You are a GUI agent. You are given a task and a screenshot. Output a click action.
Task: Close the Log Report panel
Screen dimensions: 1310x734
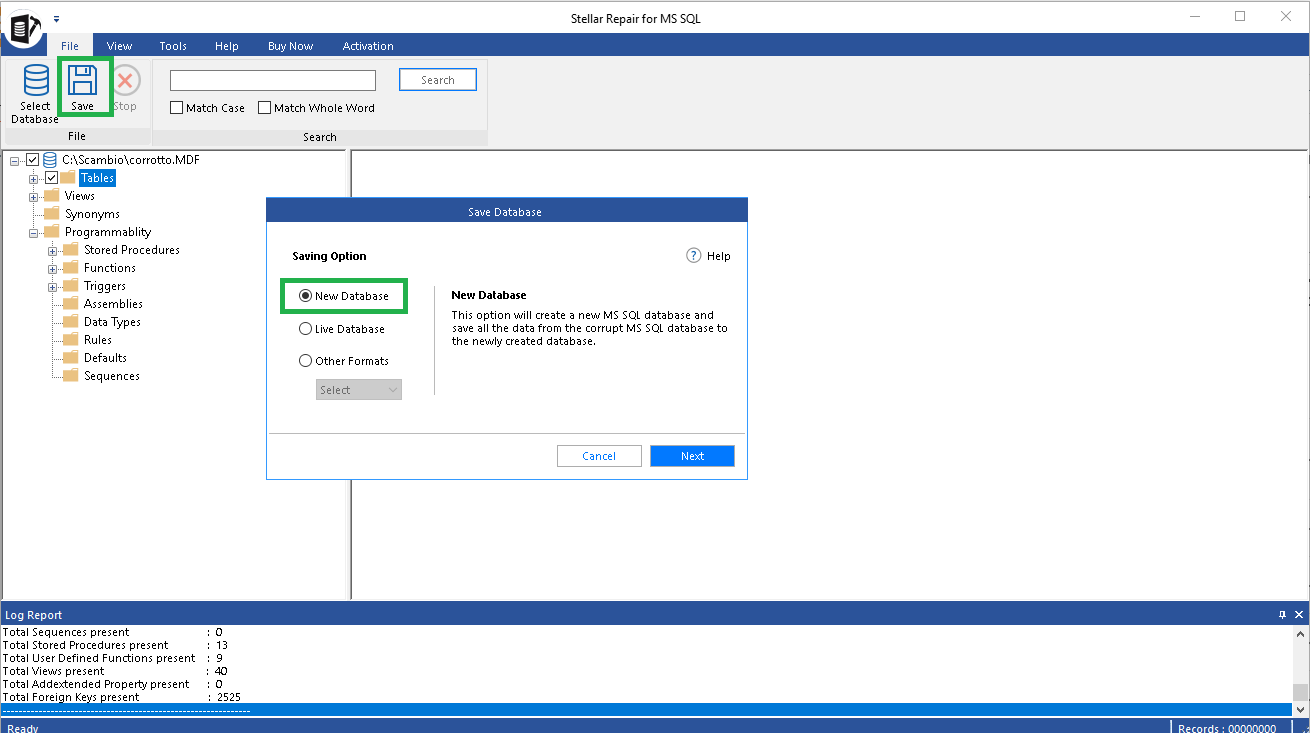(x=1299, y=615)
